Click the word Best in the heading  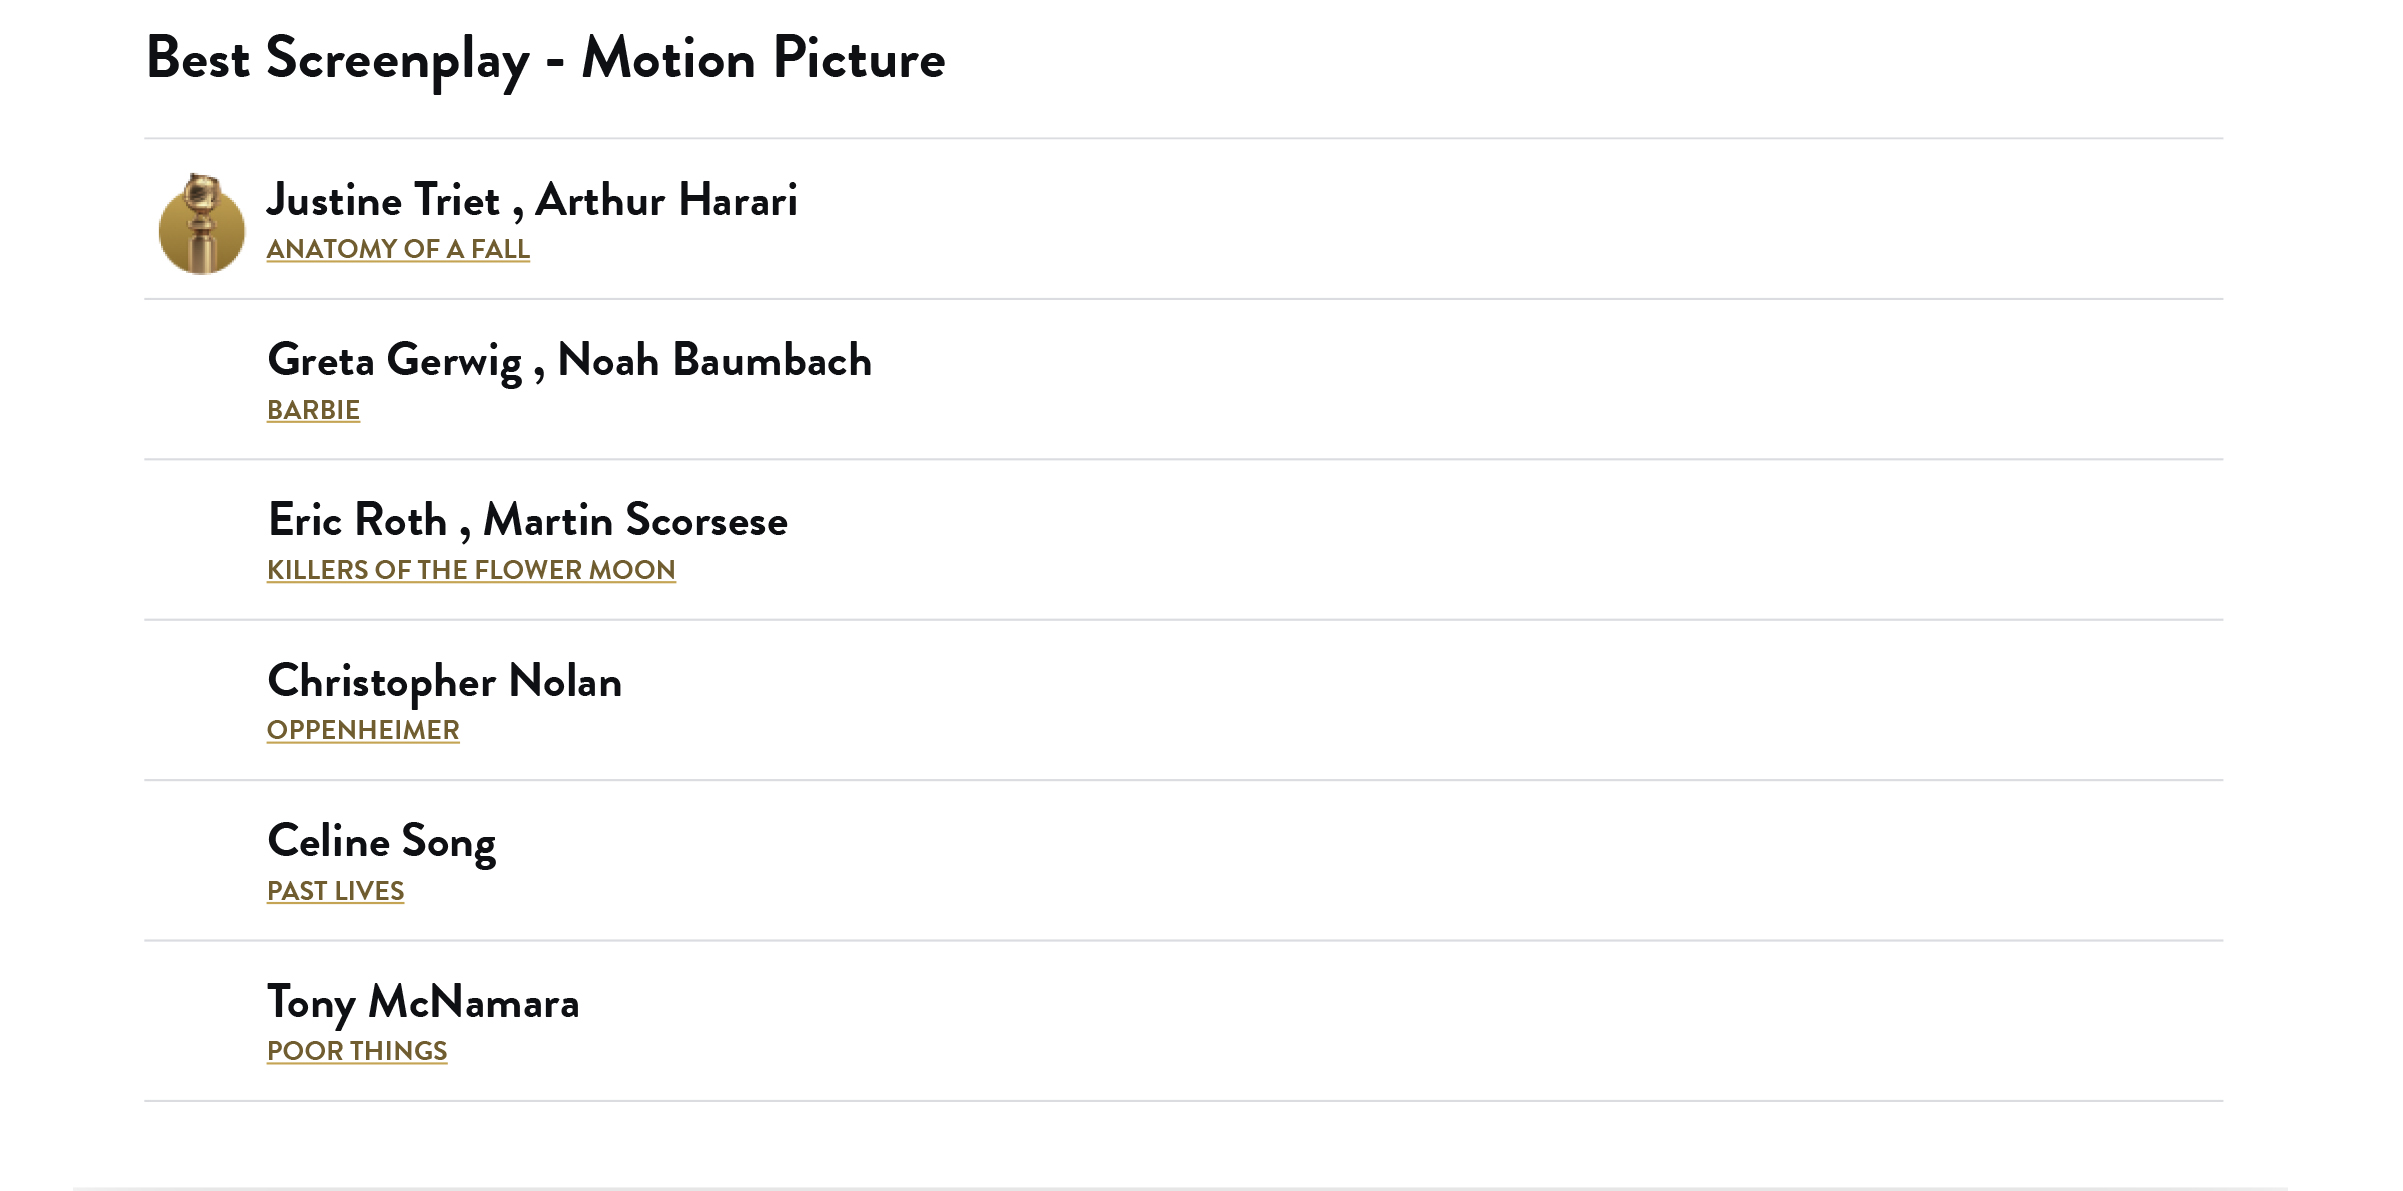pyautogui.click(x=198, y=58)
